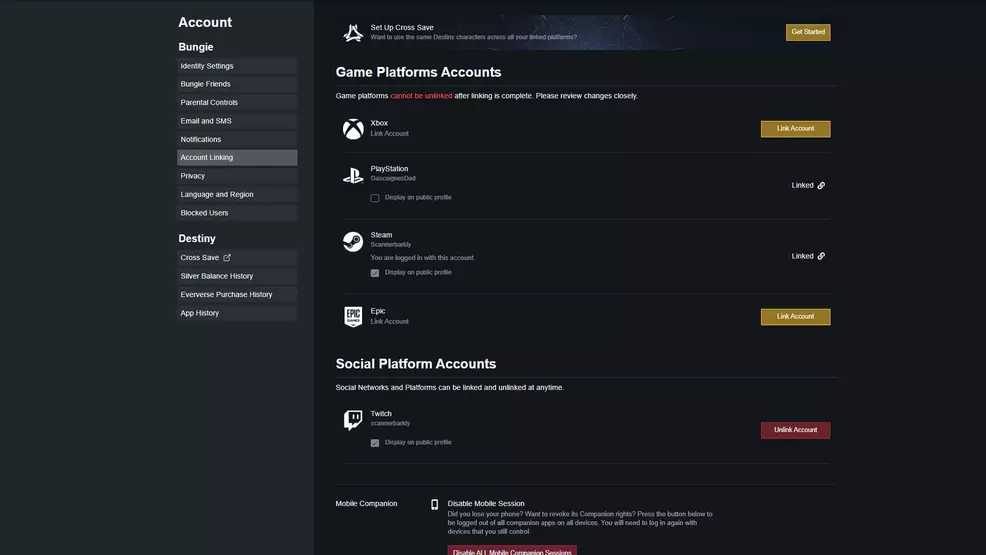Open Blocked Users list
The image size is (986, 555).
coord(237,213)
